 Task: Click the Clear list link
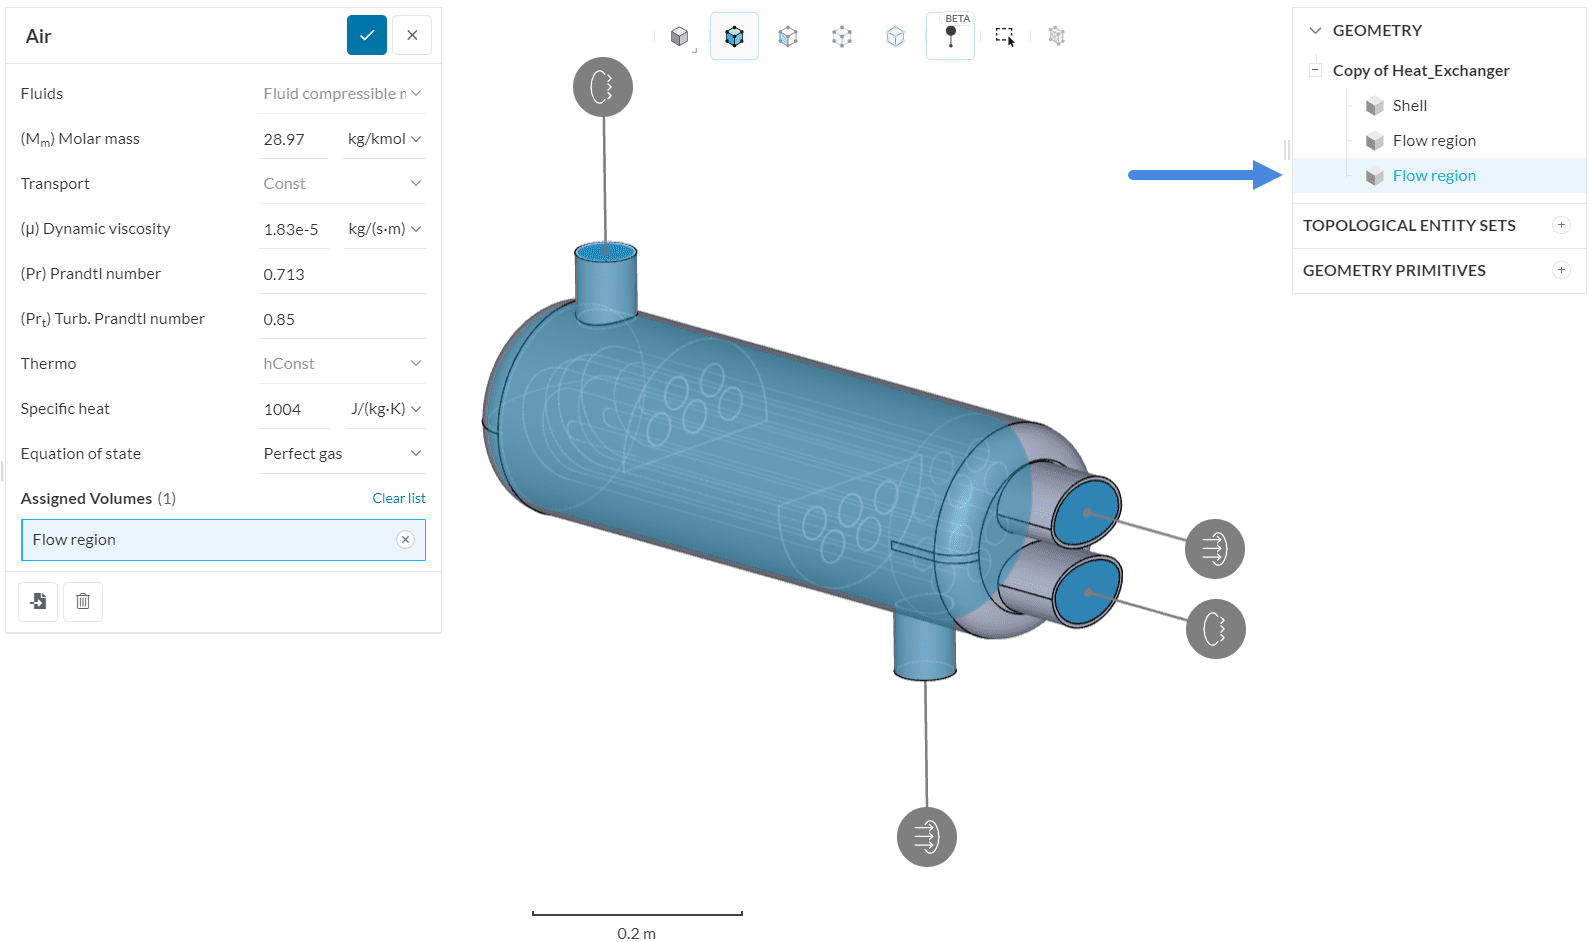point(399,498)
